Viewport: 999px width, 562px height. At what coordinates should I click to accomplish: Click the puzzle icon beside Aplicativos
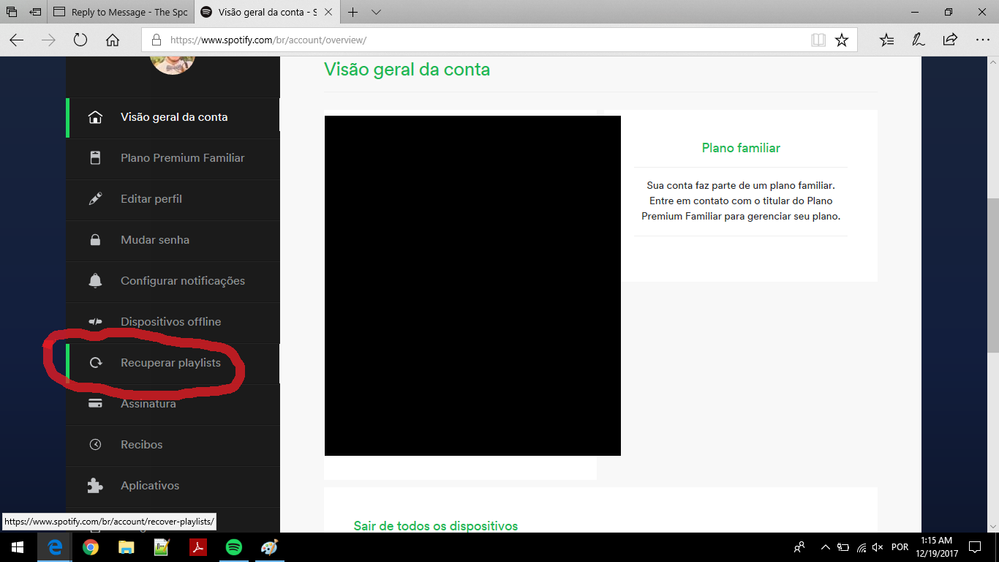(95, 486)
